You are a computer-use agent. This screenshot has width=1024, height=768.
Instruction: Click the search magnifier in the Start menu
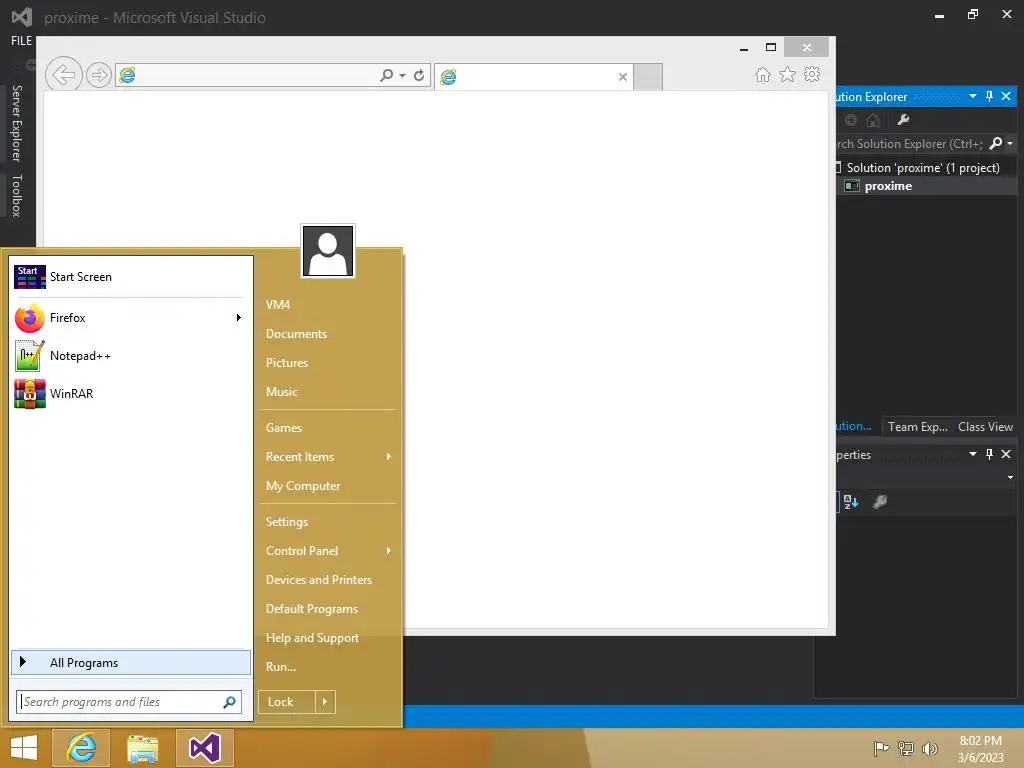tap(229, 702)
